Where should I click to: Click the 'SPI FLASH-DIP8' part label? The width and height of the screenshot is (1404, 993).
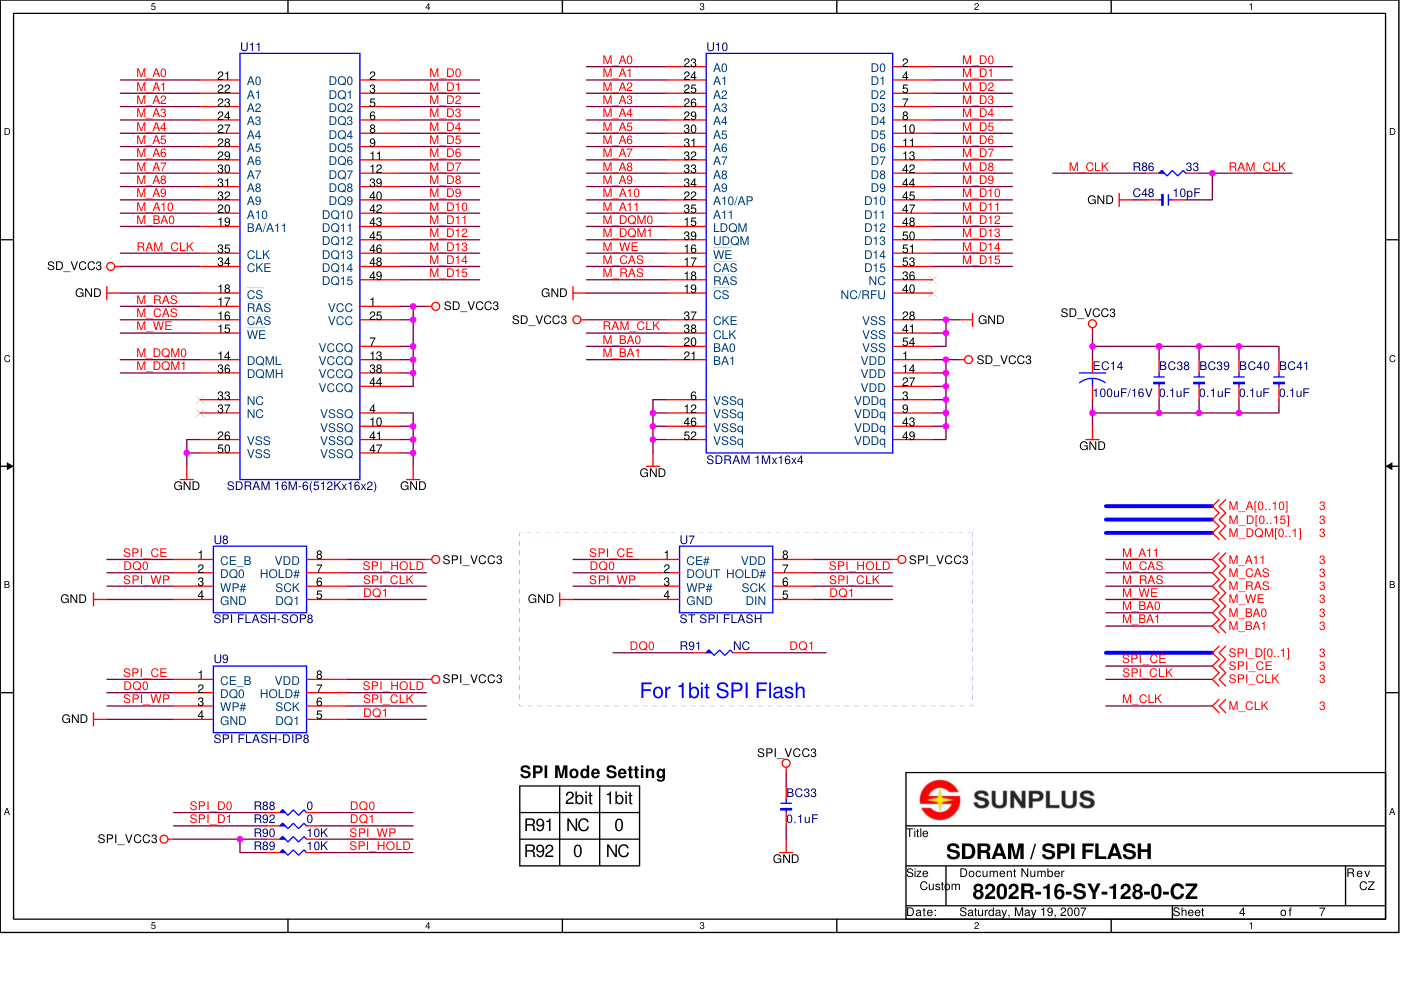click(x=261, y=739)
